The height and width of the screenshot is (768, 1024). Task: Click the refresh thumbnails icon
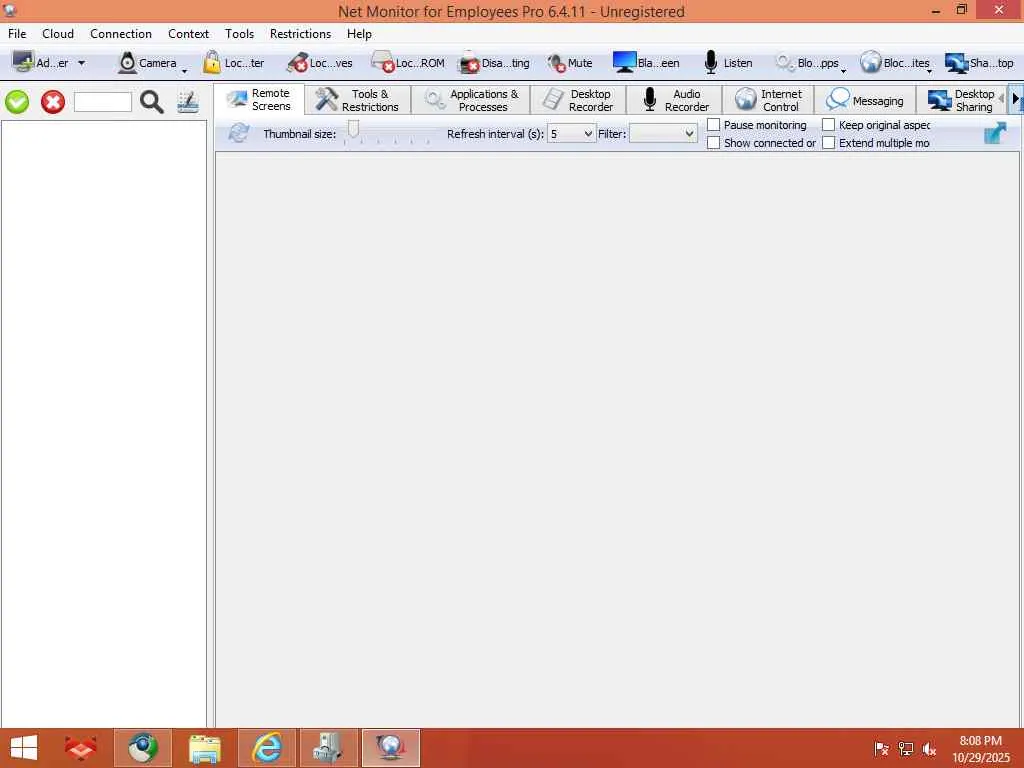238,133
